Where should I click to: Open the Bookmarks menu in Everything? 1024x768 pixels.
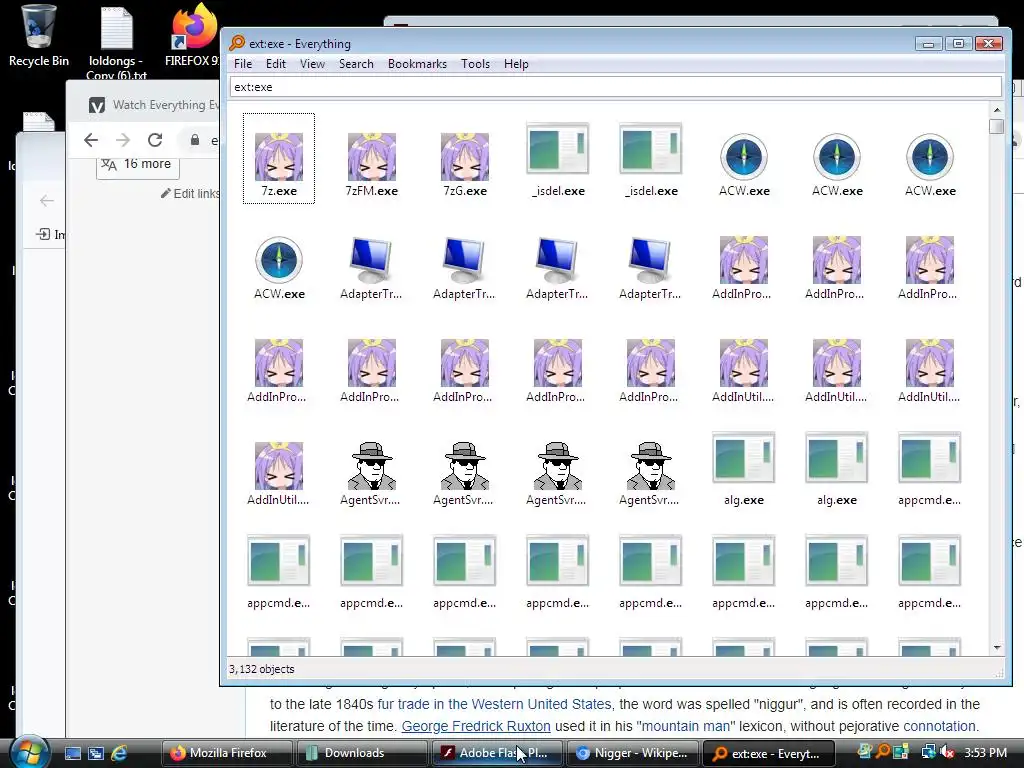pos(417,64)
